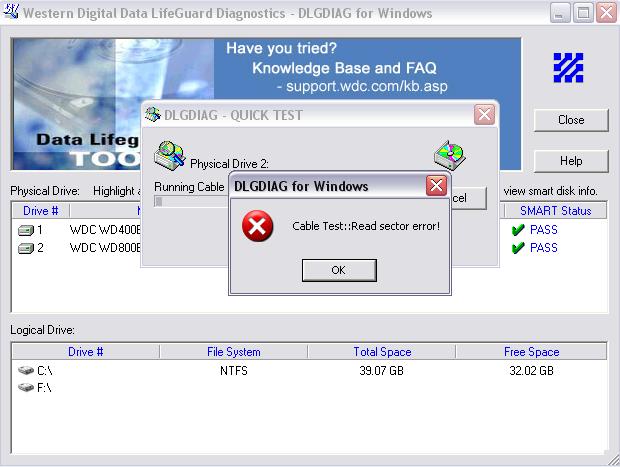Click the Cancel button in Quick Test
The height and width of the screenshot is (467, 620).
pyautogui.click(x=469, y=198)
